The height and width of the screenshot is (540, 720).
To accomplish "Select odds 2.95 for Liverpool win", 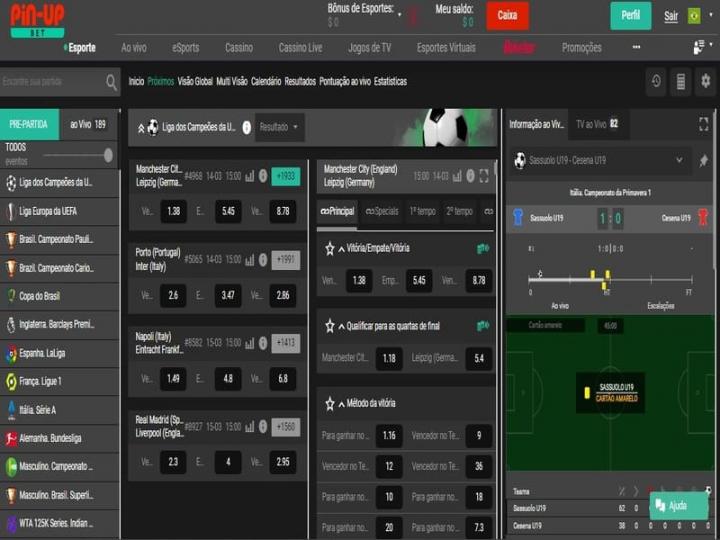I will (x=283, y=462).
